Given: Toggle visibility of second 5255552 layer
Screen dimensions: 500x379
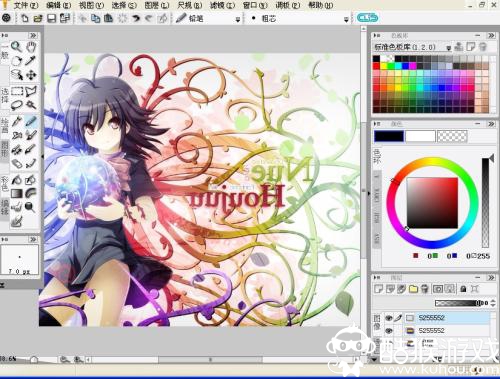Looking at the screenshot, I should tap(389, 331).
